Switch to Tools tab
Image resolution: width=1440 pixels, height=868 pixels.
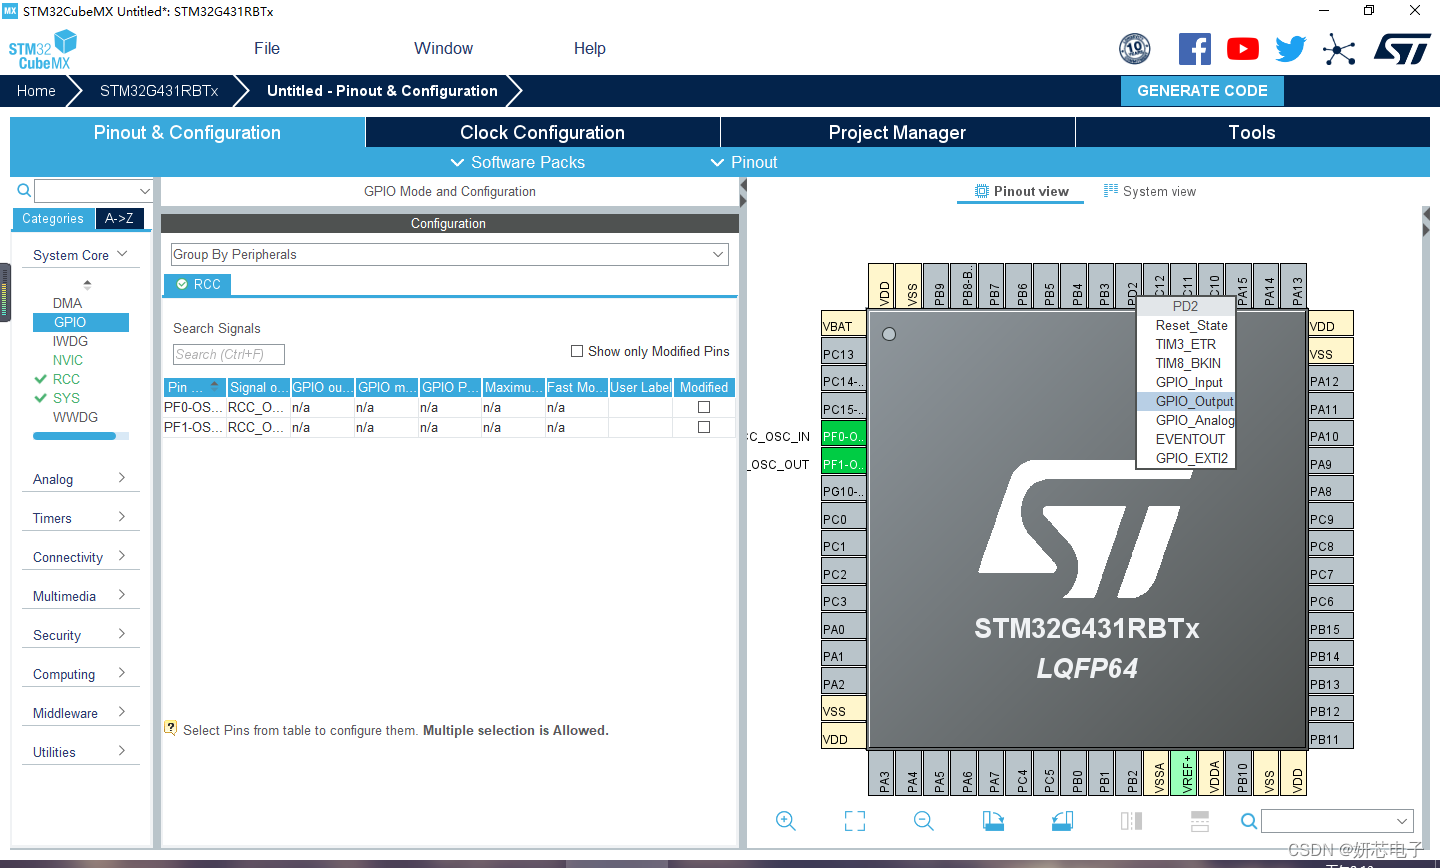[1252, 132]
